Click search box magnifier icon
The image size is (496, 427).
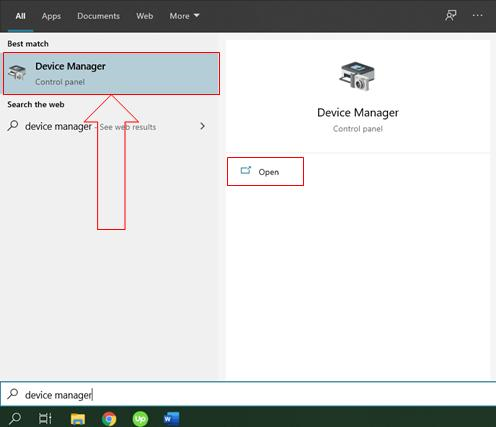13,394
